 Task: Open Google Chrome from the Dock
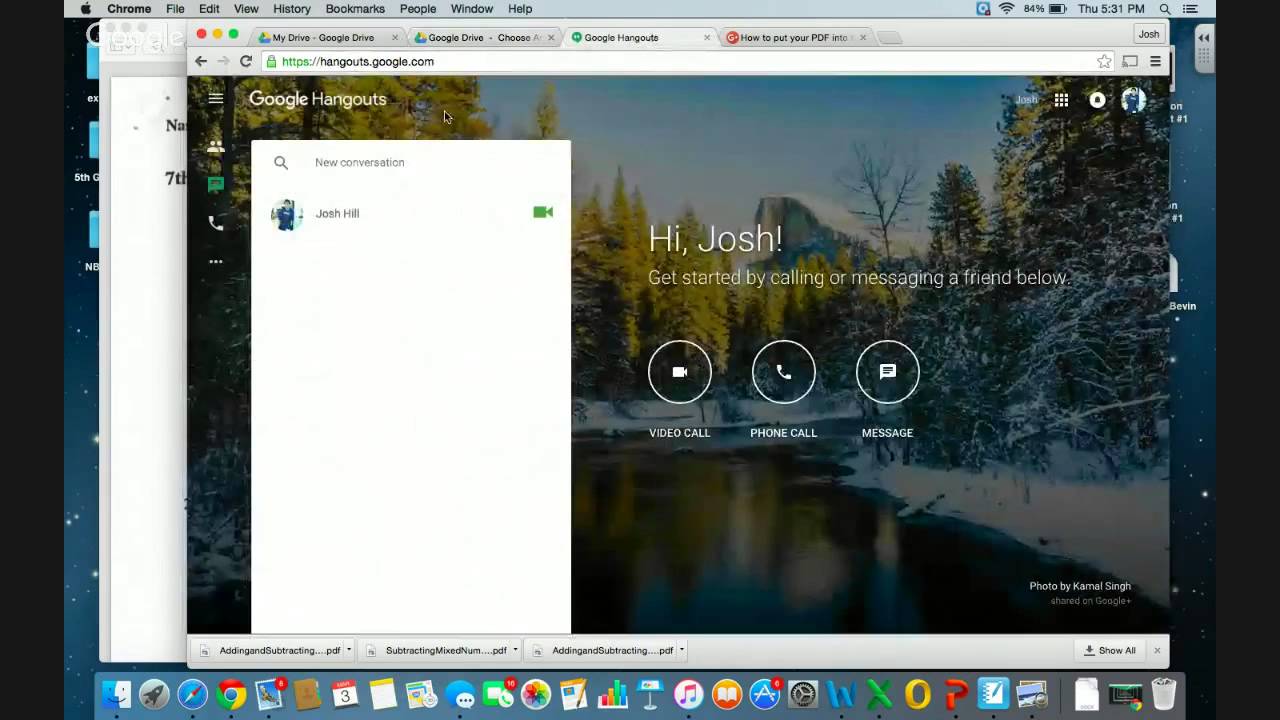[x=231, y=694]
